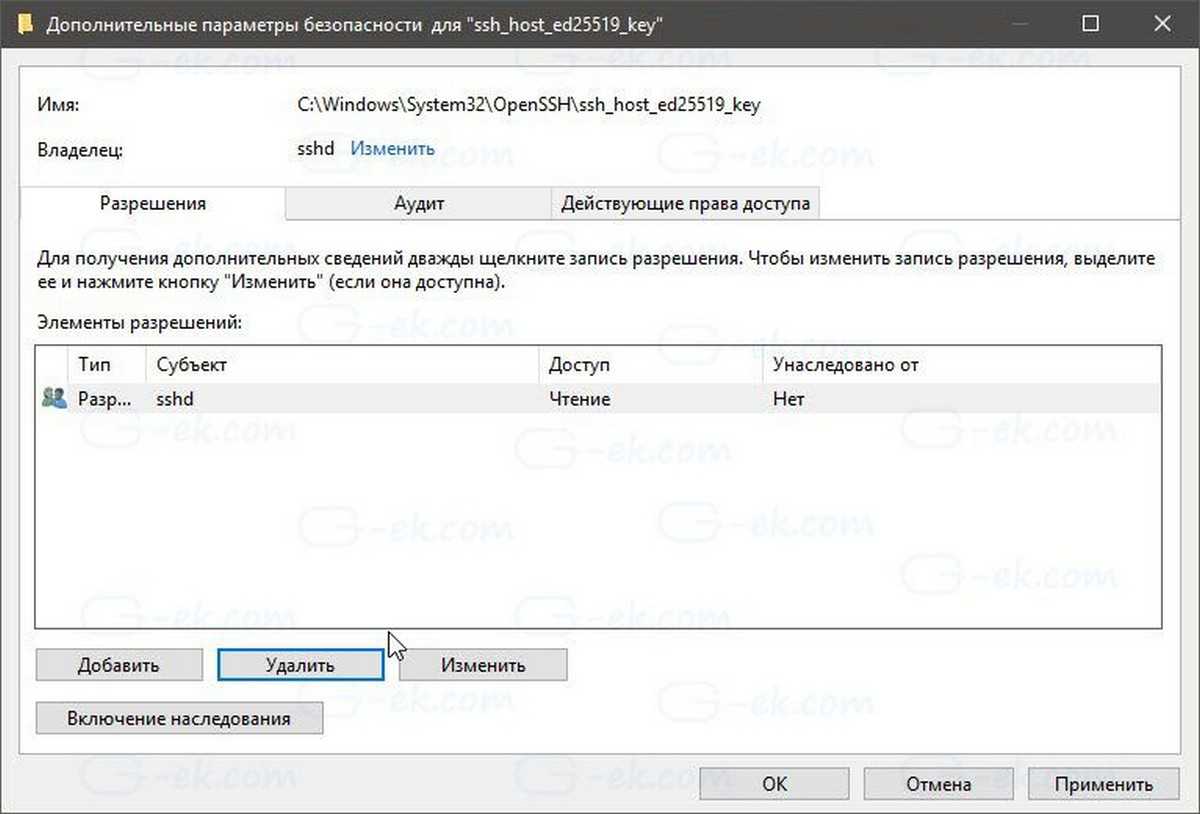This screenshot has height=814, width=1200.
Task: Click the Применить button
Action: [x=1103, y=784]
